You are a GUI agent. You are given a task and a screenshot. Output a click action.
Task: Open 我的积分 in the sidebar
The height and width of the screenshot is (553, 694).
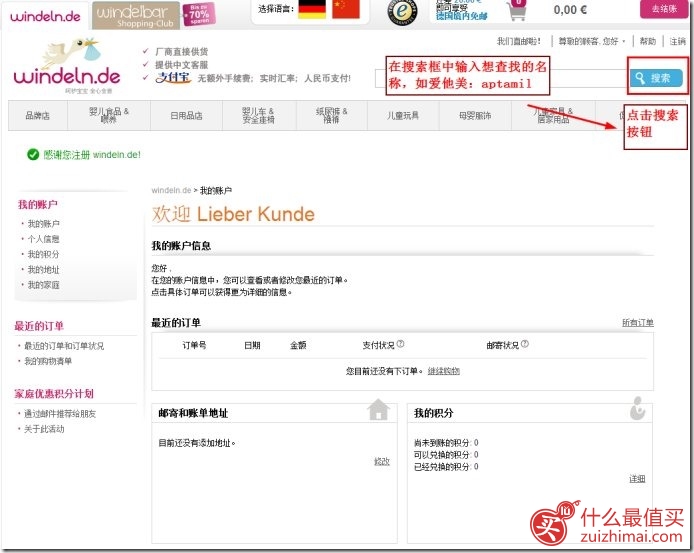click(x=43, y=254)
